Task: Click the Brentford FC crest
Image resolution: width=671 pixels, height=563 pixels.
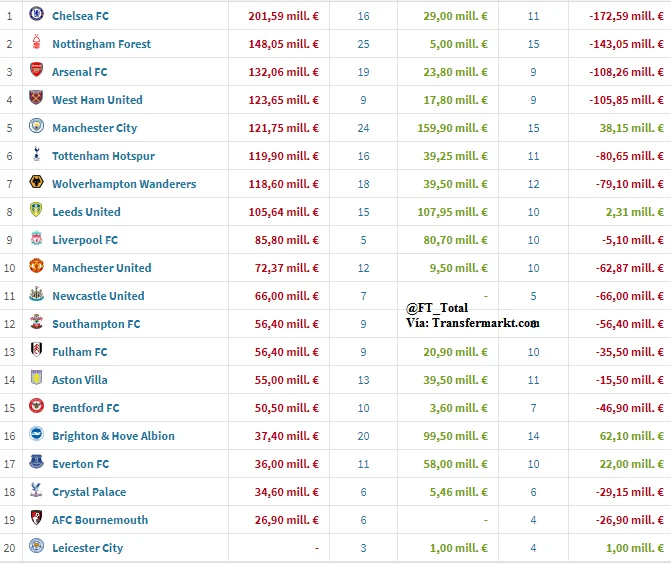Action: 36,406
